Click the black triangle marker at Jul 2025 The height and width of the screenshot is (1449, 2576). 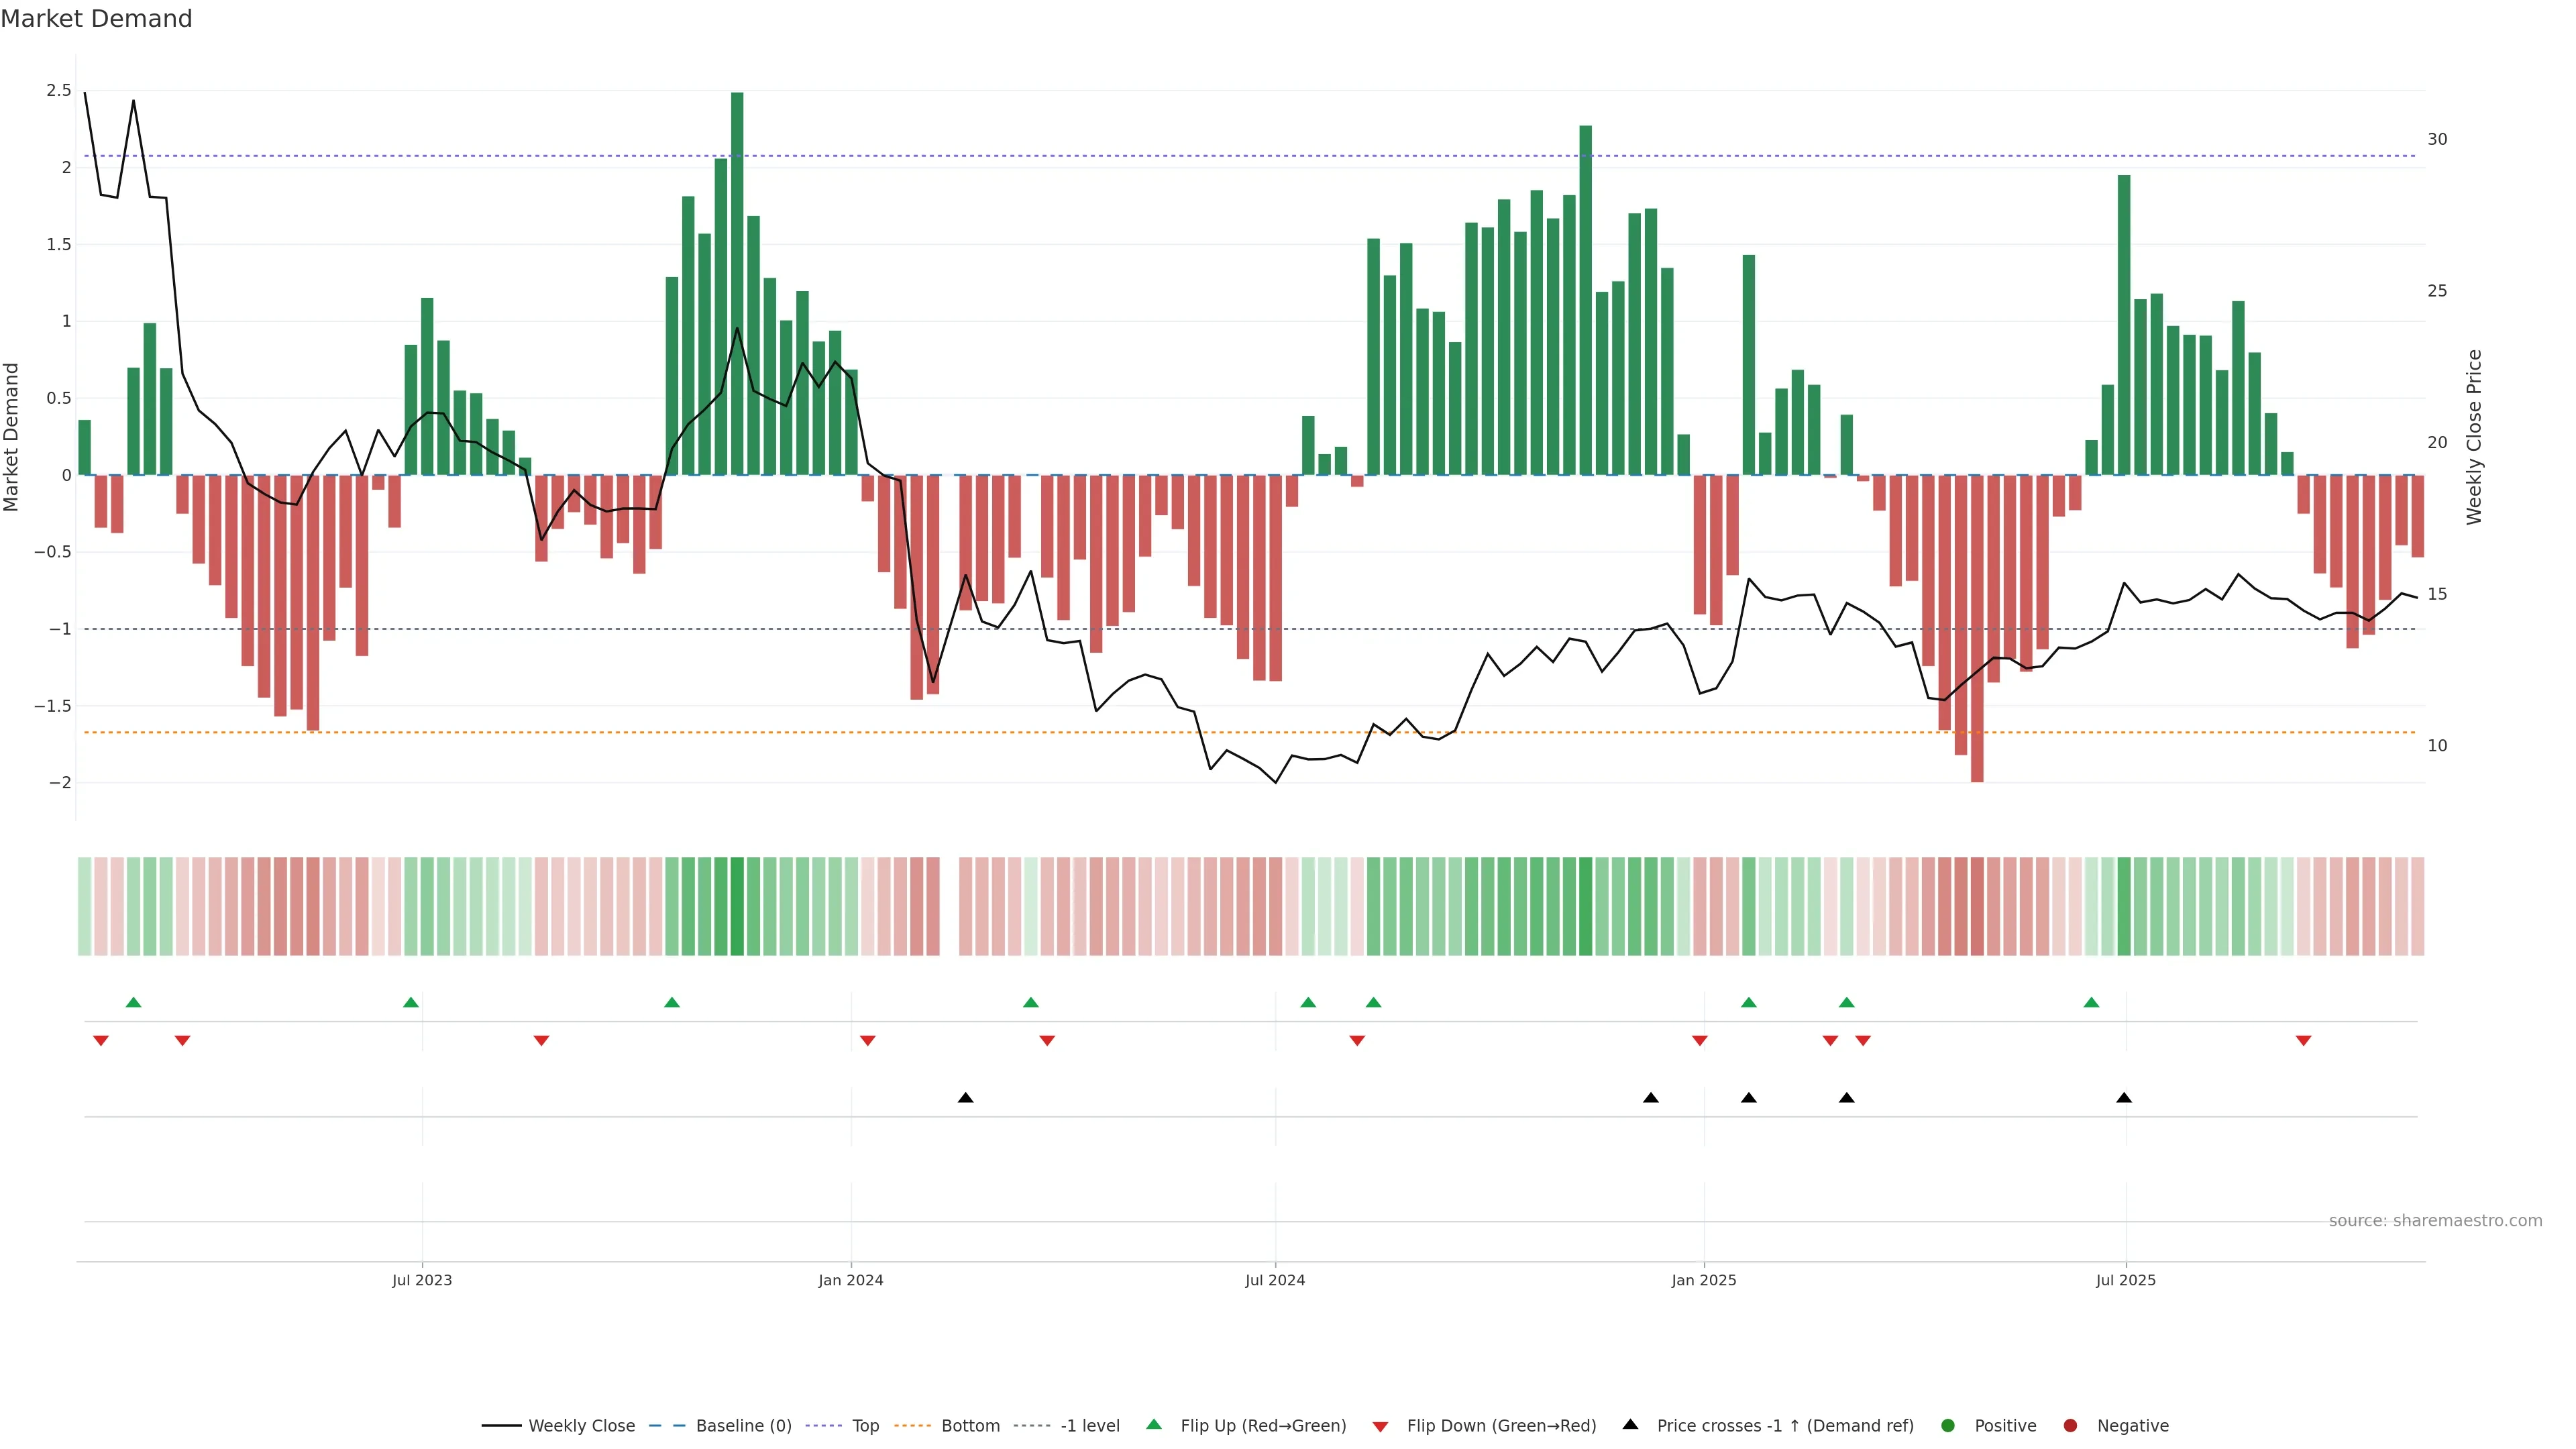point(2124,1098)
